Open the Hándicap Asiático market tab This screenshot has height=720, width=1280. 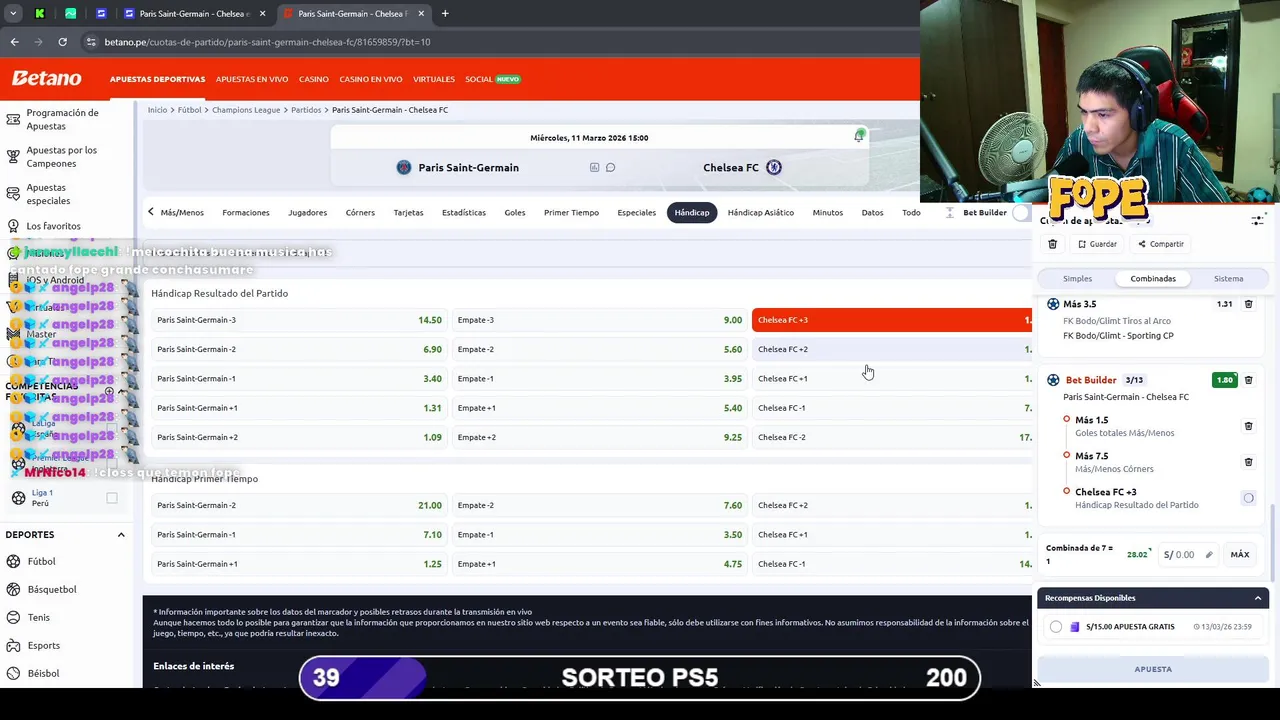point(761,212)
